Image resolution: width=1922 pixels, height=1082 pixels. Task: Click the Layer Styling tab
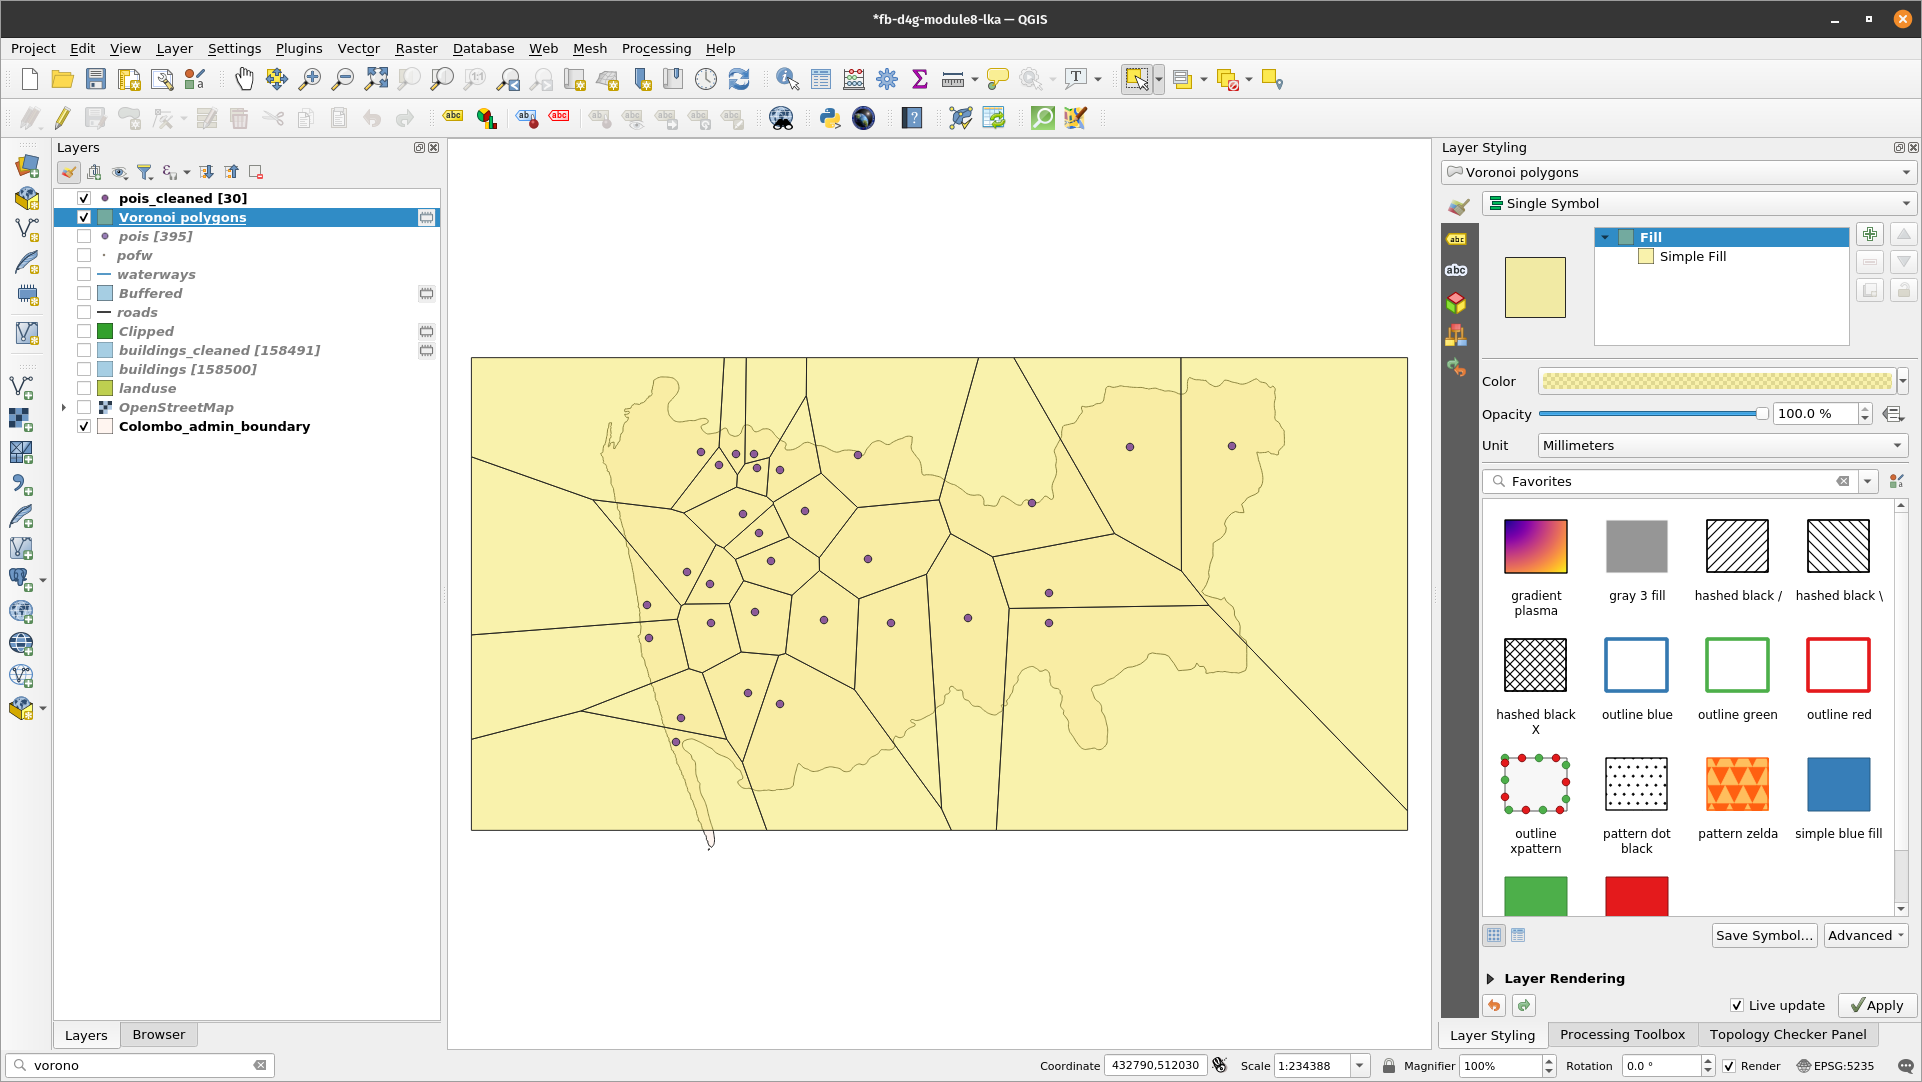1493,1033
